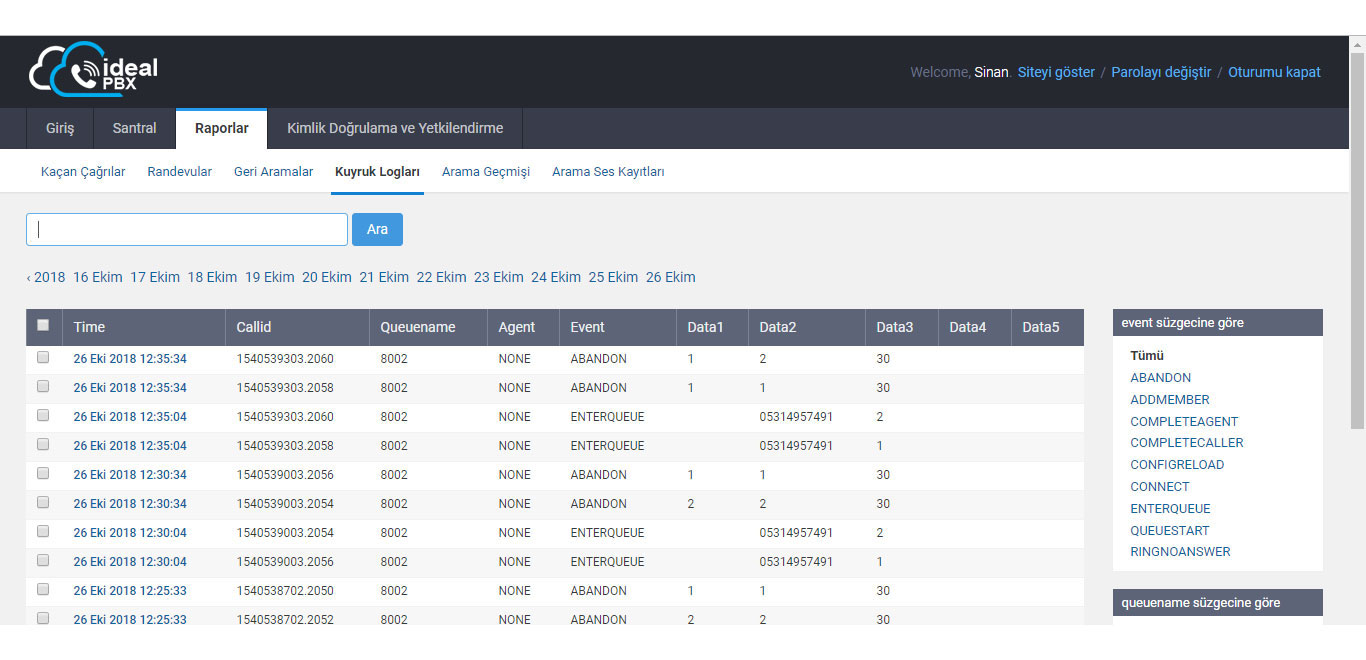Viewport: 1366px width, 660px height.
Task: Check the first 12:35:34 ABANDON row checkbox
Action: tap(43, 357)
